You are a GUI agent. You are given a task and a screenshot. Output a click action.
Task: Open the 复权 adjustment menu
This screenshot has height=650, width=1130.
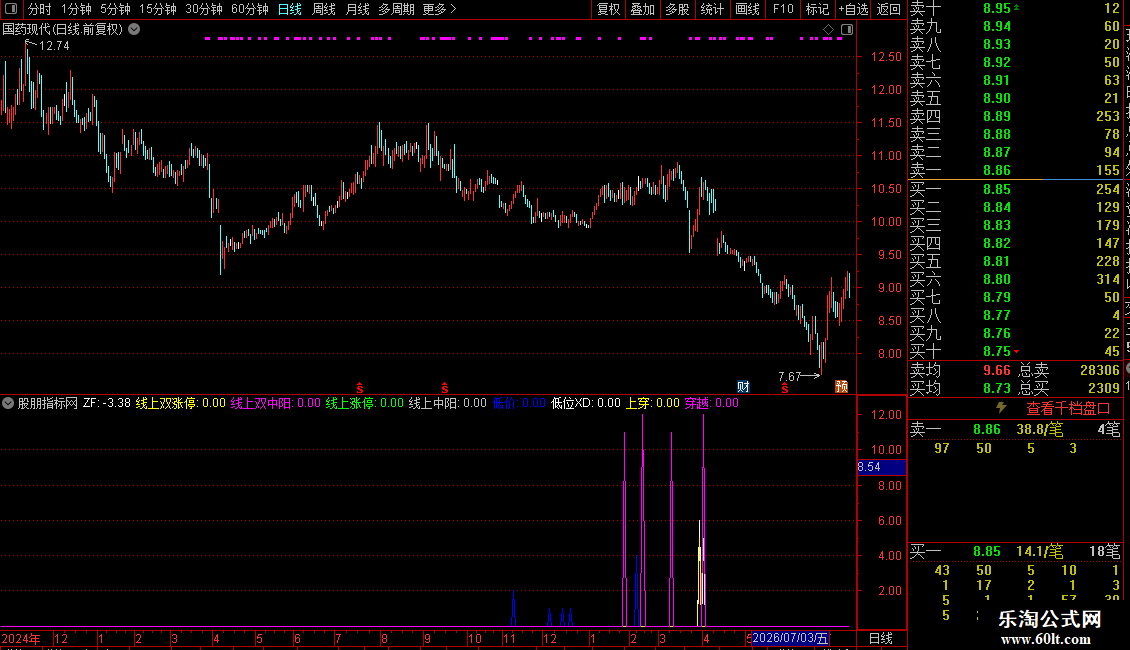[x=608, y=9]
